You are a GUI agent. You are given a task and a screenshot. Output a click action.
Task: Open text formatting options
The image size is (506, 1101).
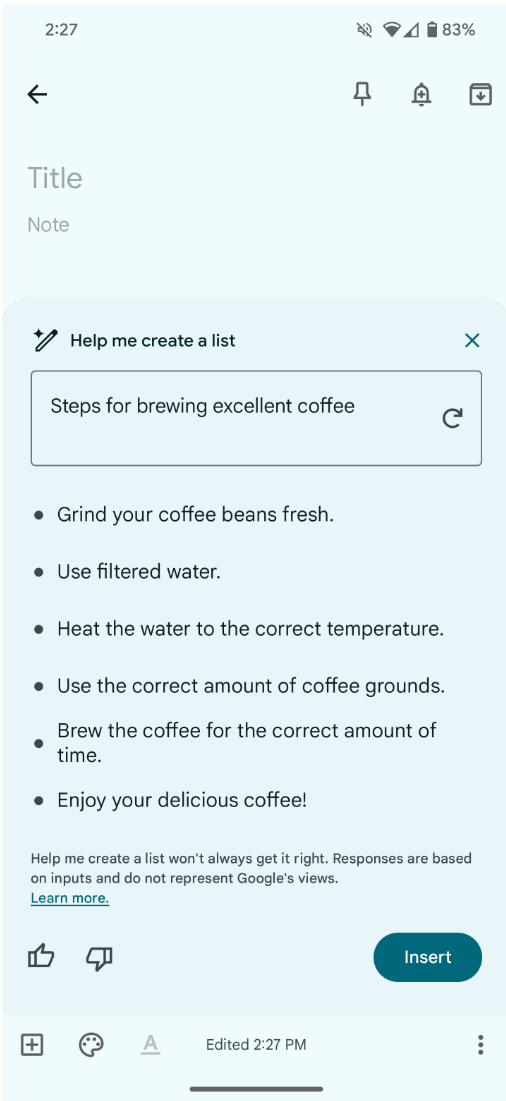click(x=150, y=1045)
